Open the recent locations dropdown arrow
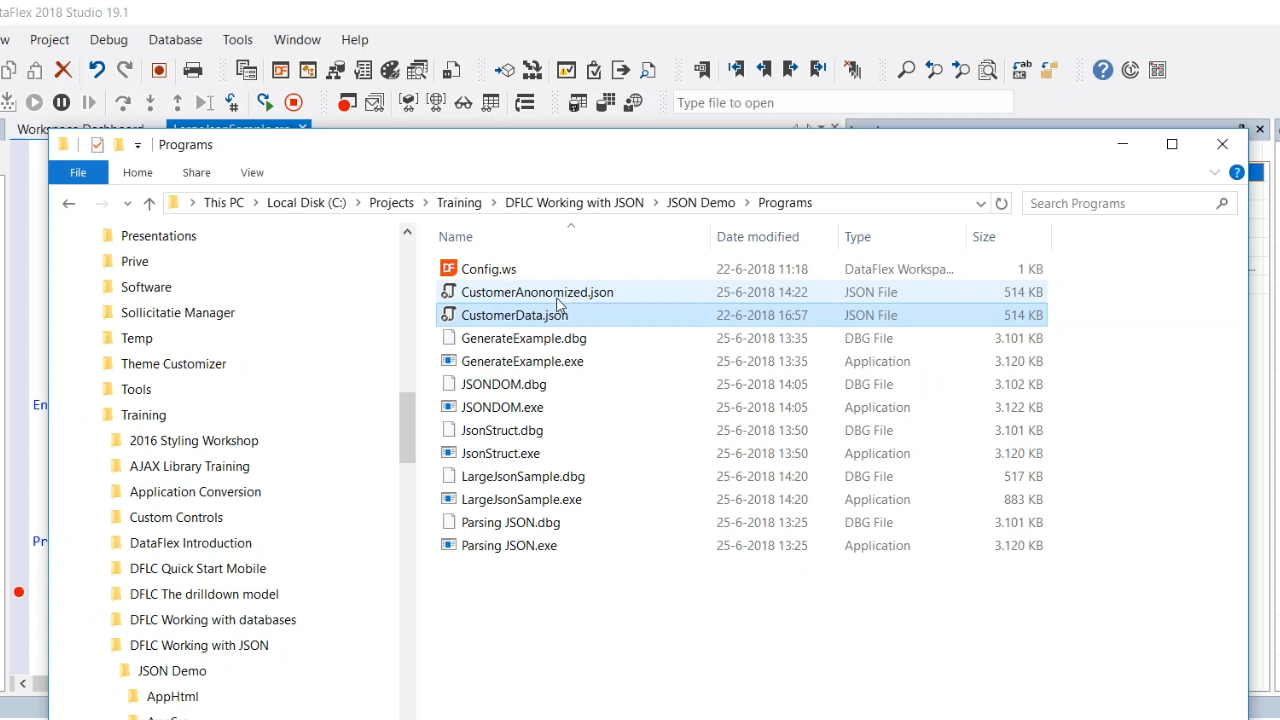The height and width of the screenshot is (720, 1280). tap(127, 204)
